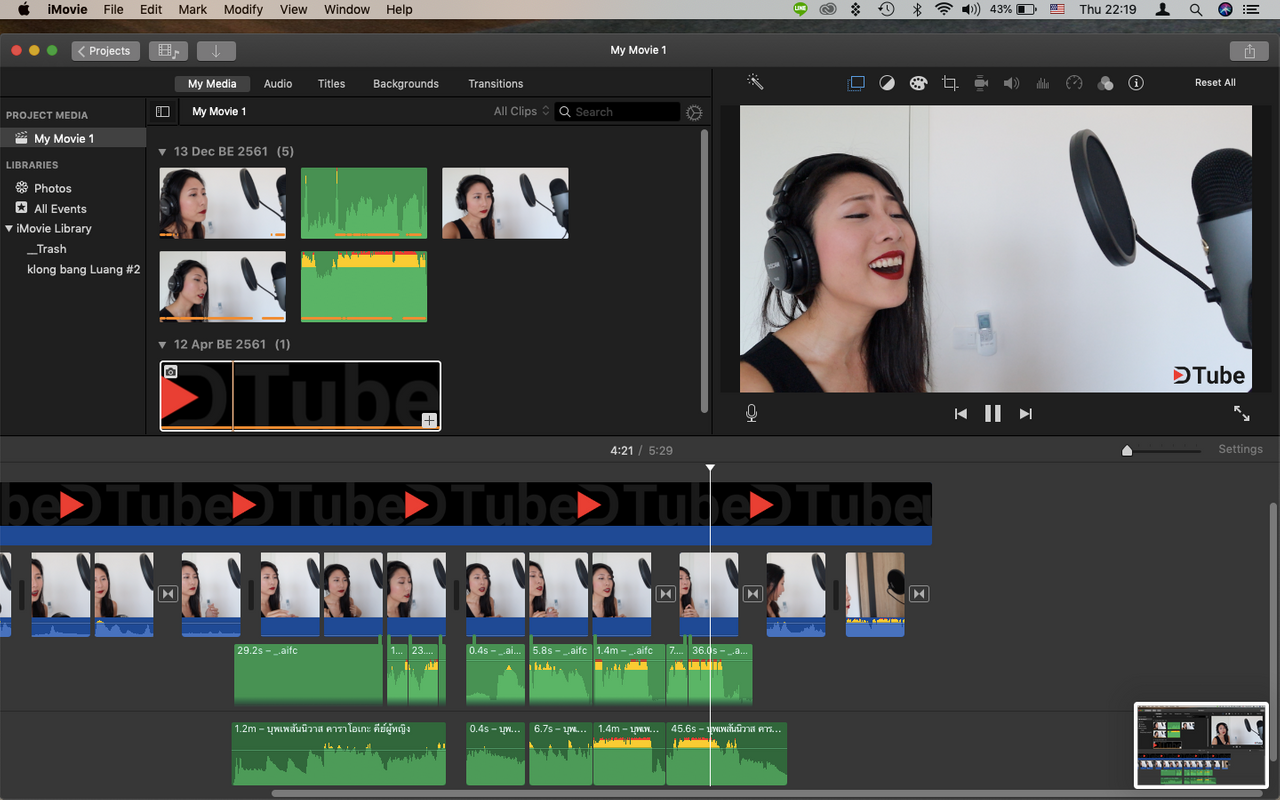Click the magic wand auto-enhance icon
This screenshot has height=800, width=1280.
(755, 83)
